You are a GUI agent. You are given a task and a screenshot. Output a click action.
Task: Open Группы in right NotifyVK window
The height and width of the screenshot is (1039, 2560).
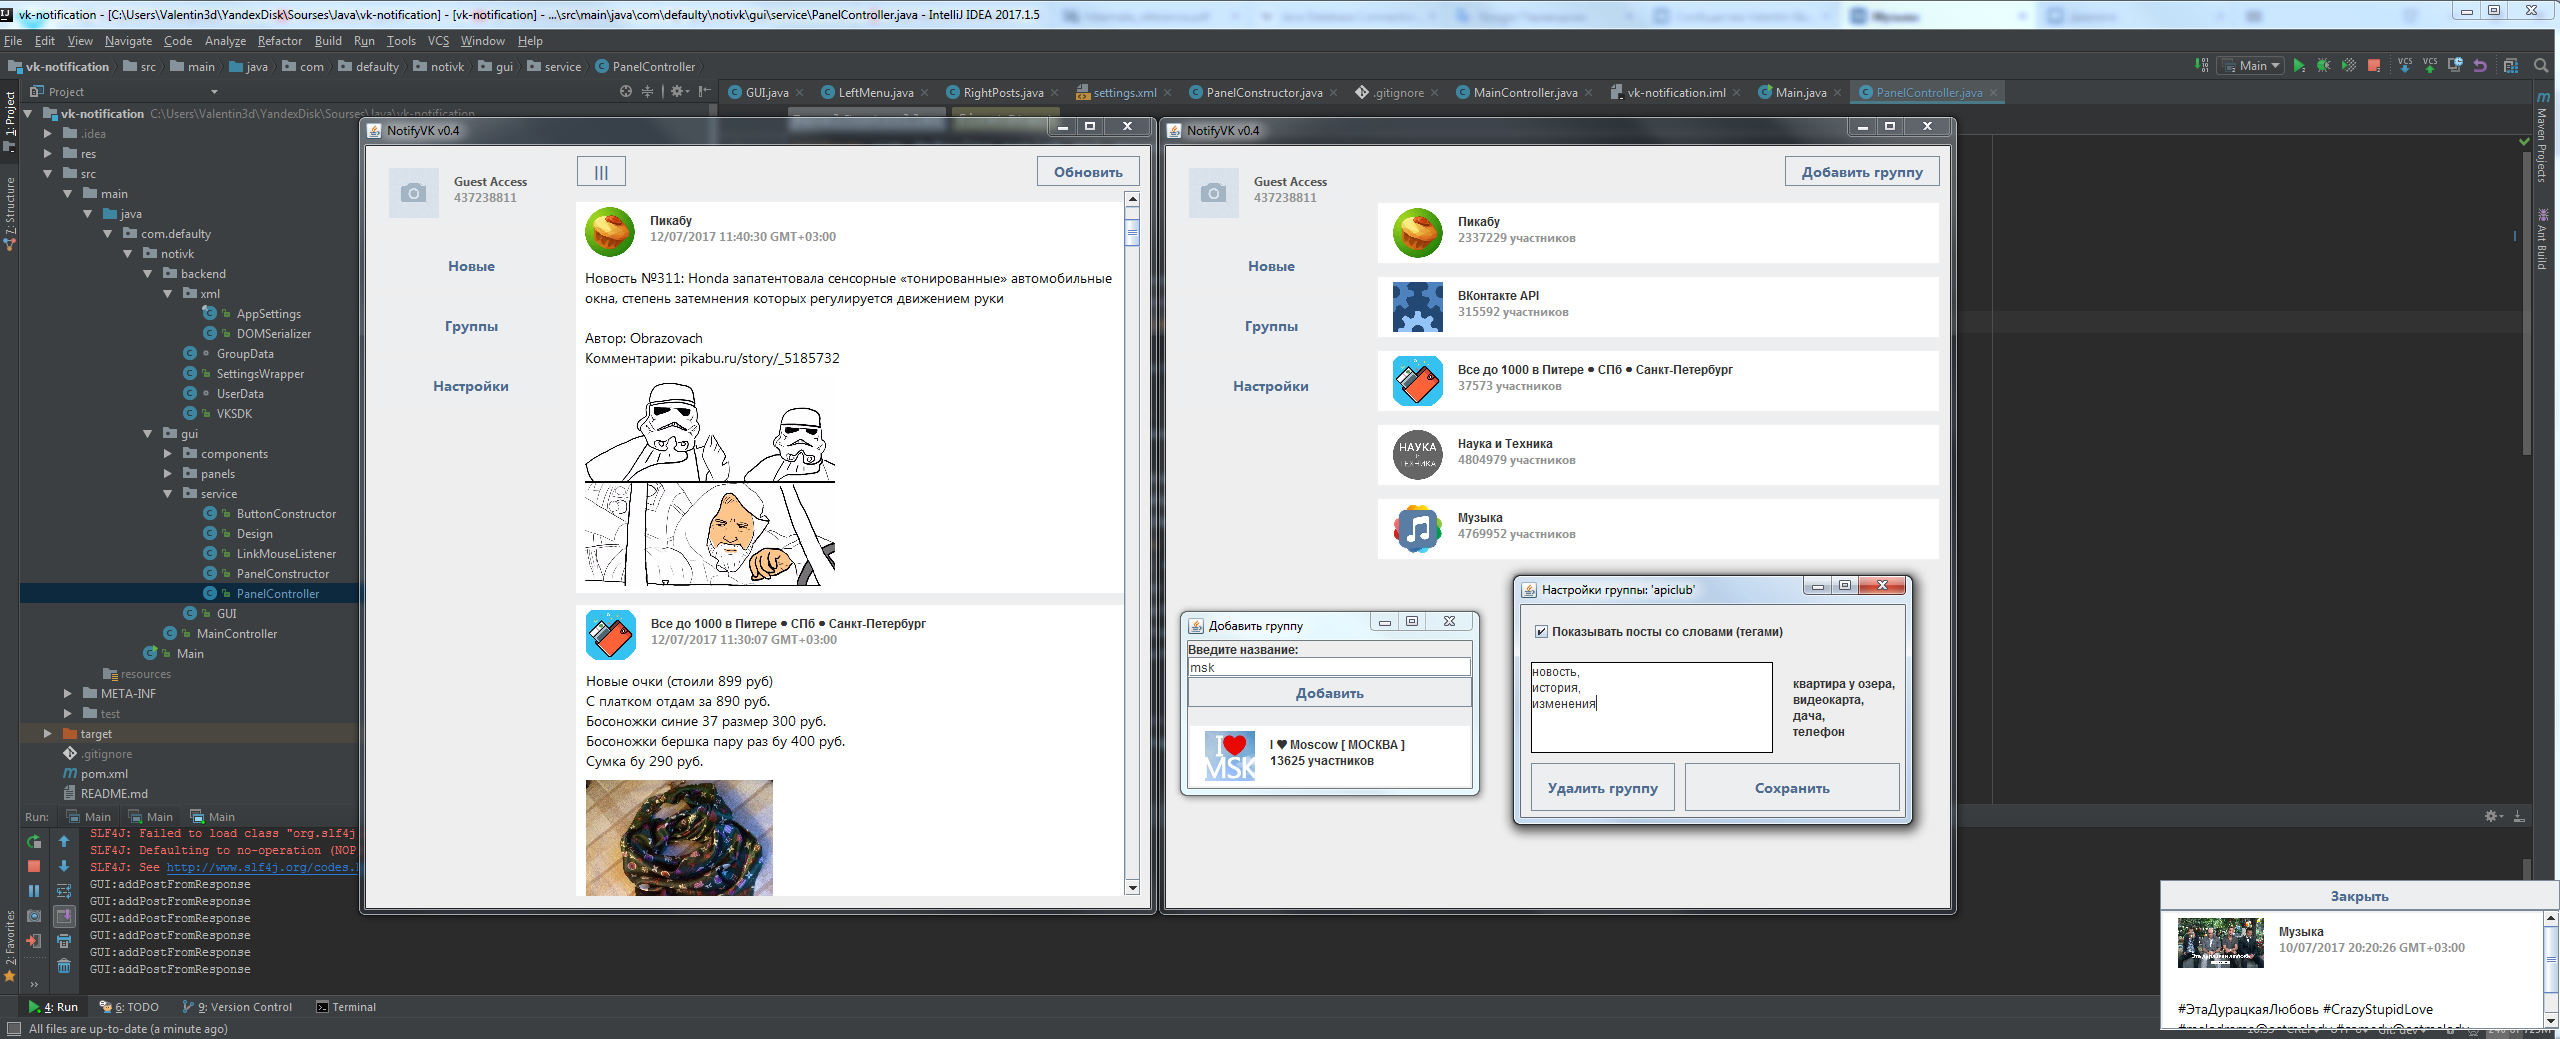click(x=1271, y=326)
